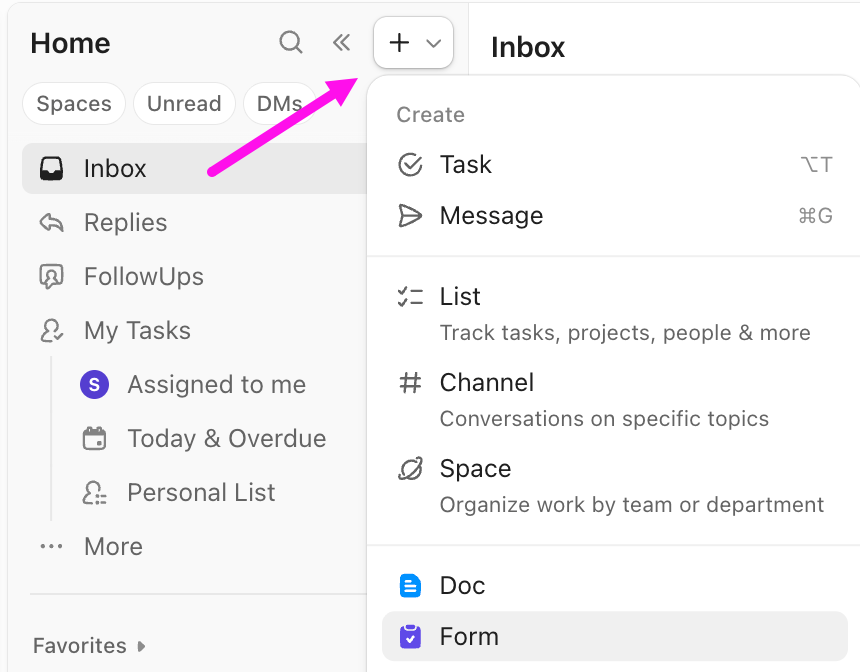Click the purple S avatar next to Assigned to me
Screen dimensions: 860x672
93,384
